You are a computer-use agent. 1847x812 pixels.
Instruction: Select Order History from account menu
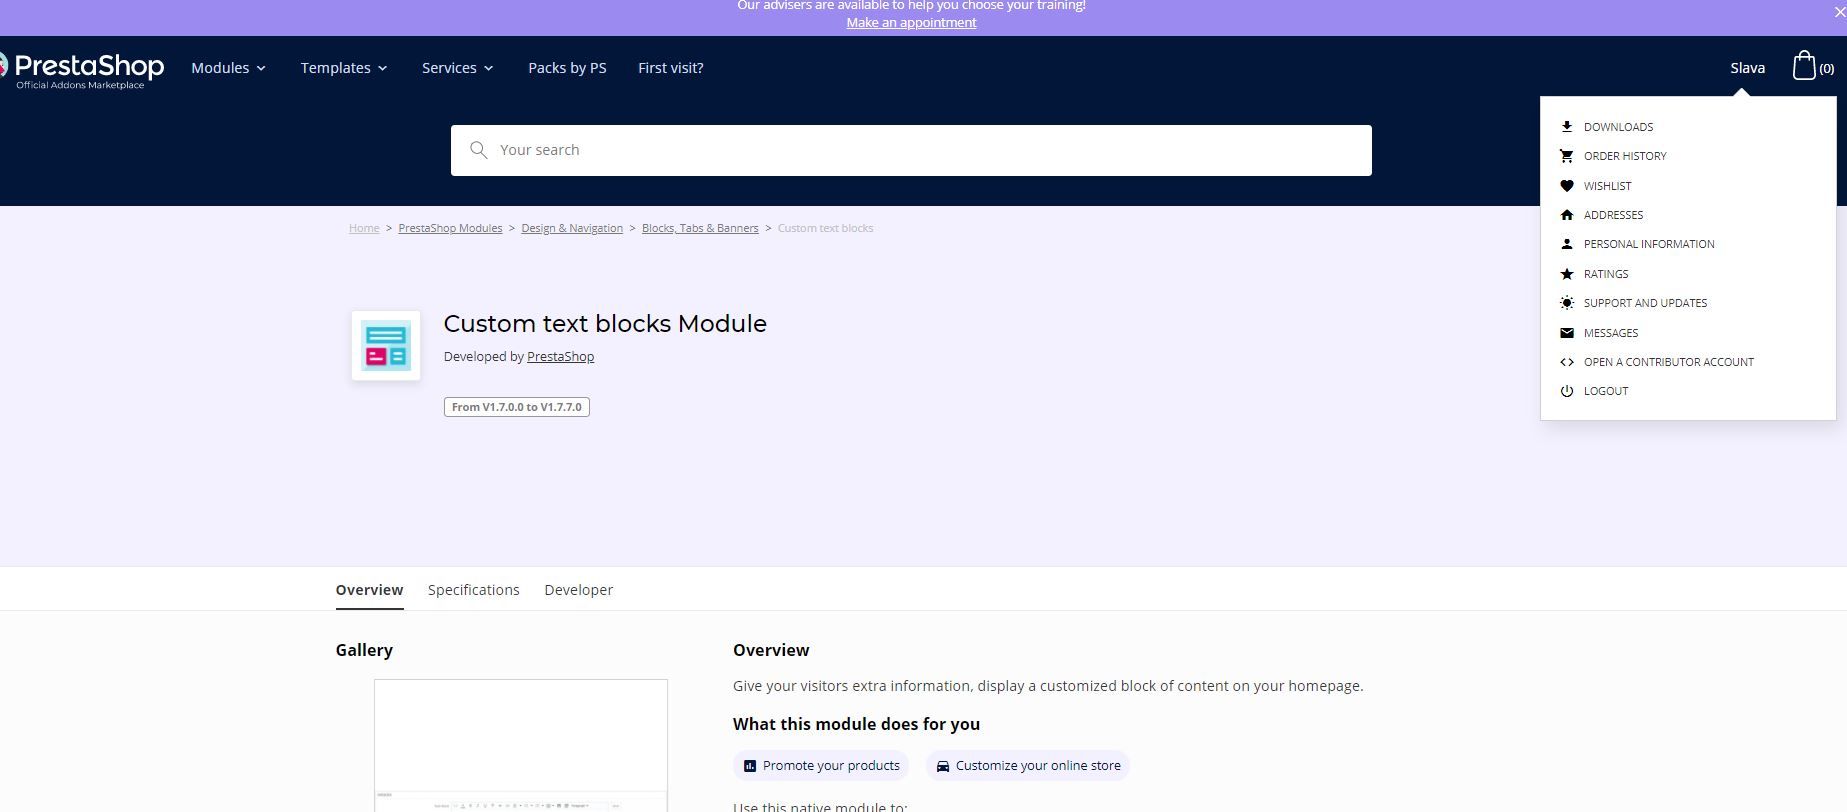1625,156
